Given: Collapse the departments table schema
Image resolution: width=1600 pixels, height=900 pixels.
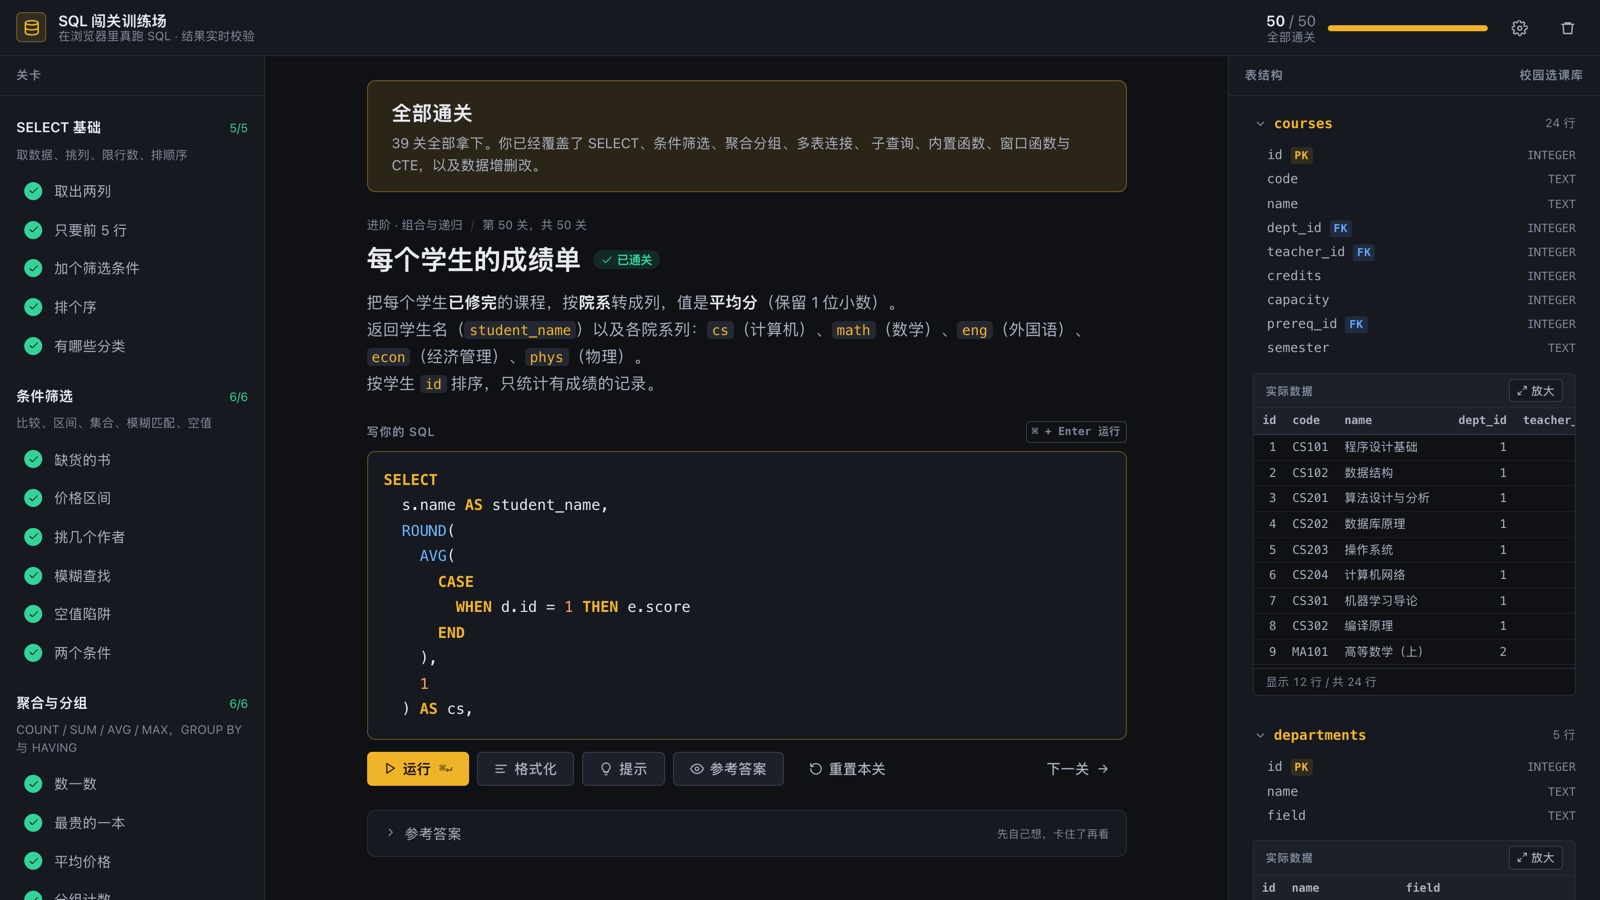Looking at the screenshot, I should pos(1260,735).
